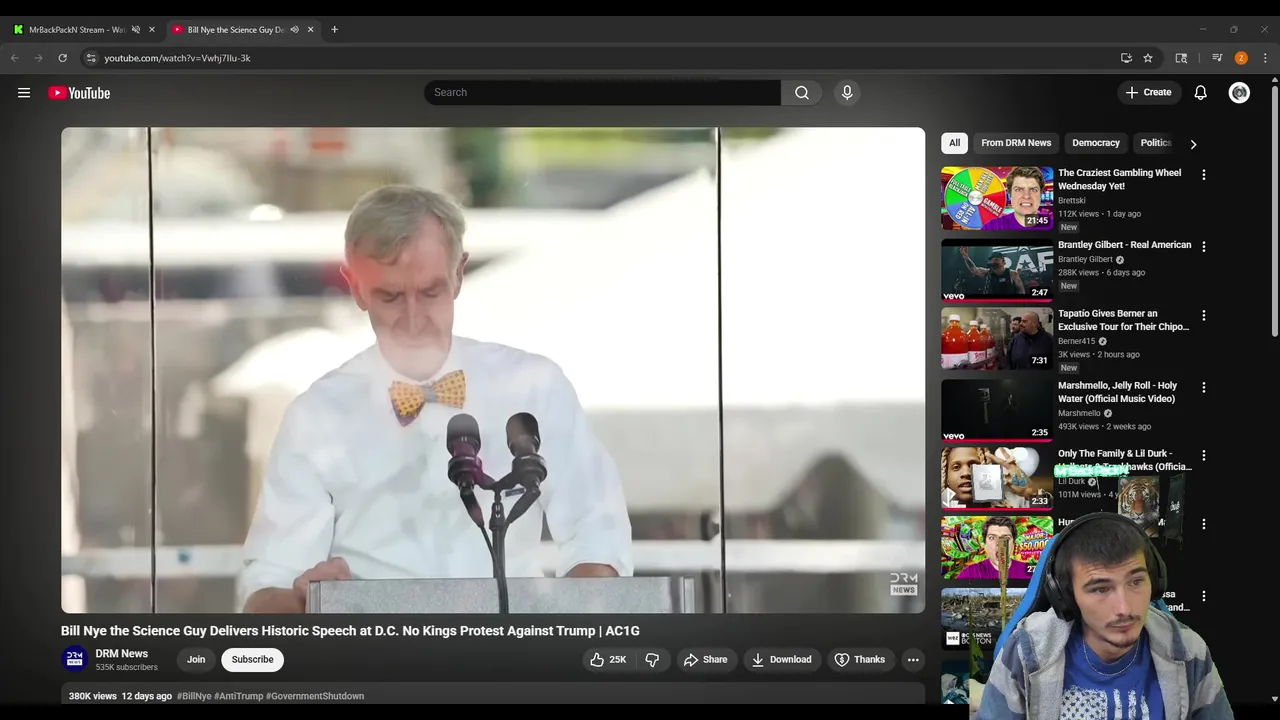Open options for Marshmello Holy Water video
Viewport: 1280px width, 720px height.
(1203, 387)
